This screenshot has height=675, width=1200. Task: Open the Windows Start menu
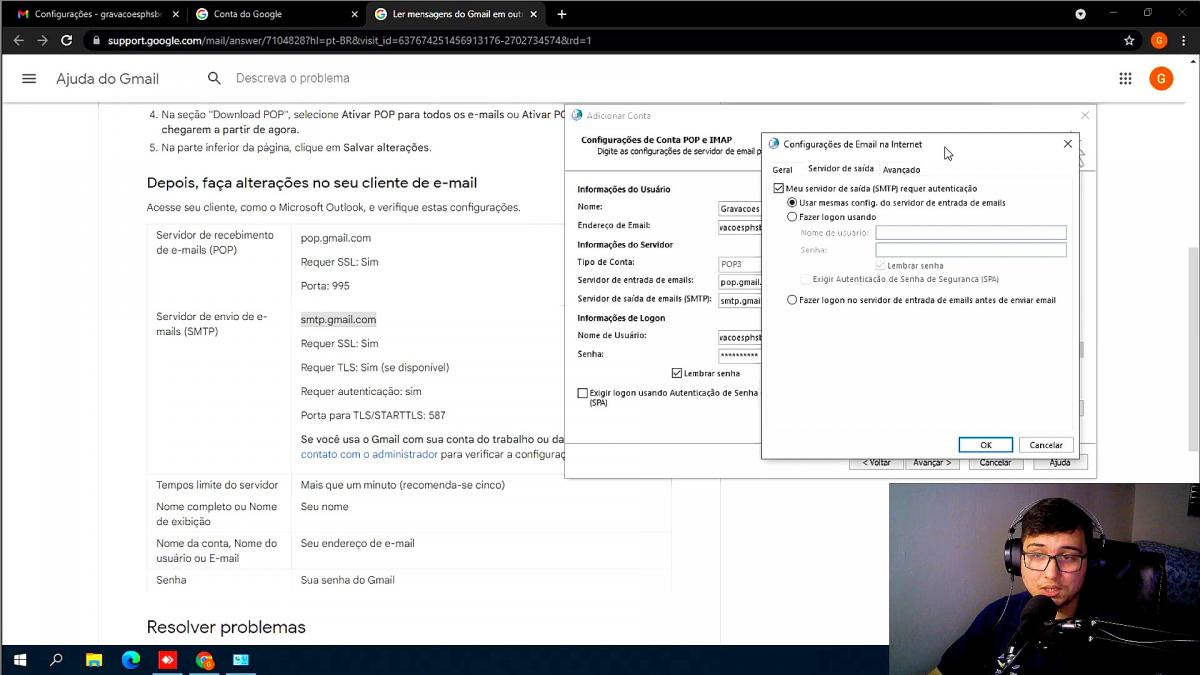point(19,660)
